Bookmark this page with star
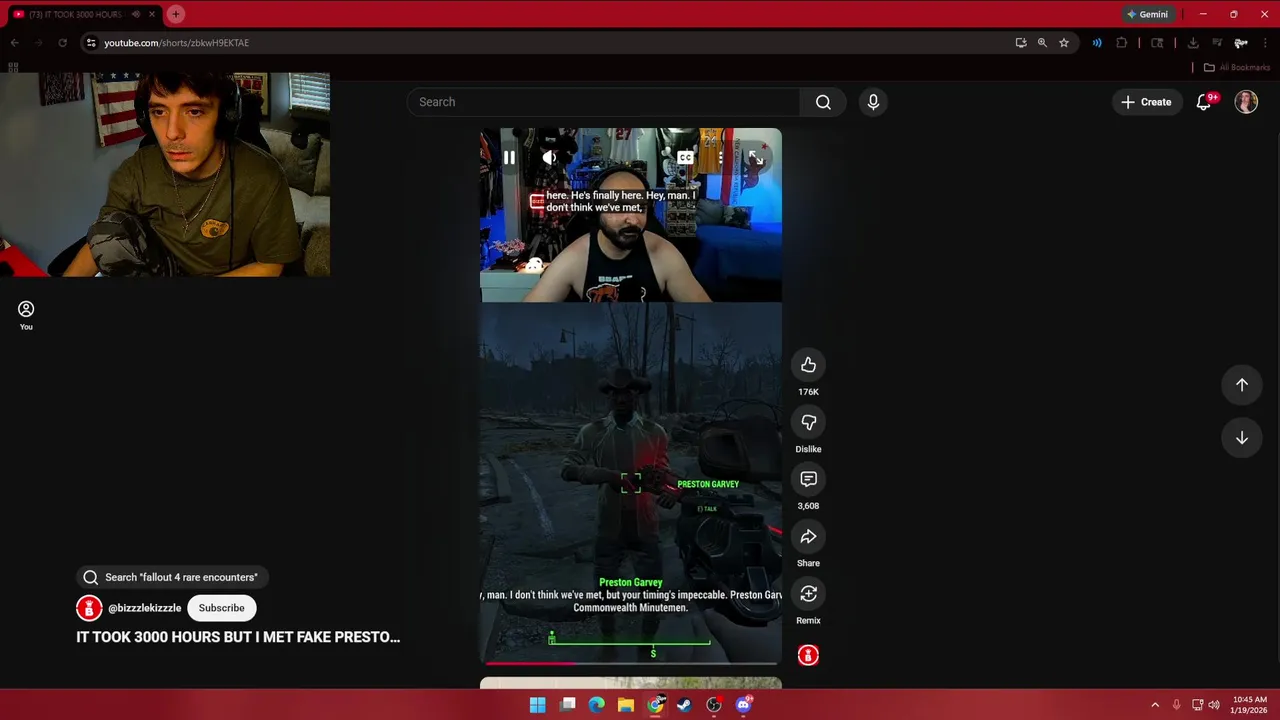Image resolution: width=1280 pixels, height=720 pixels. 1064,43
